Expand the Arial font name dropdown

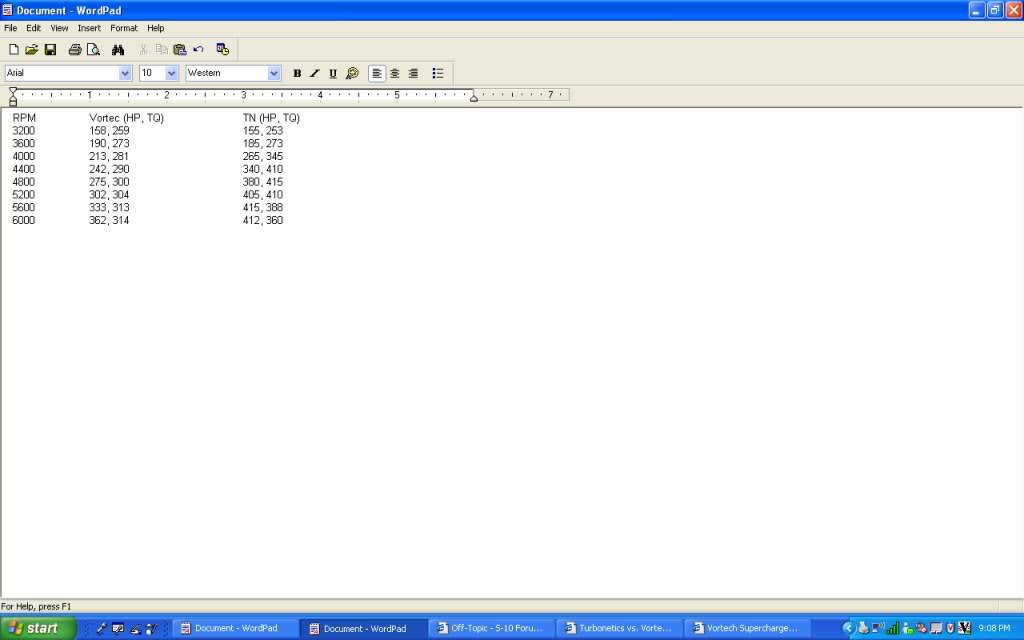[125, 73]
